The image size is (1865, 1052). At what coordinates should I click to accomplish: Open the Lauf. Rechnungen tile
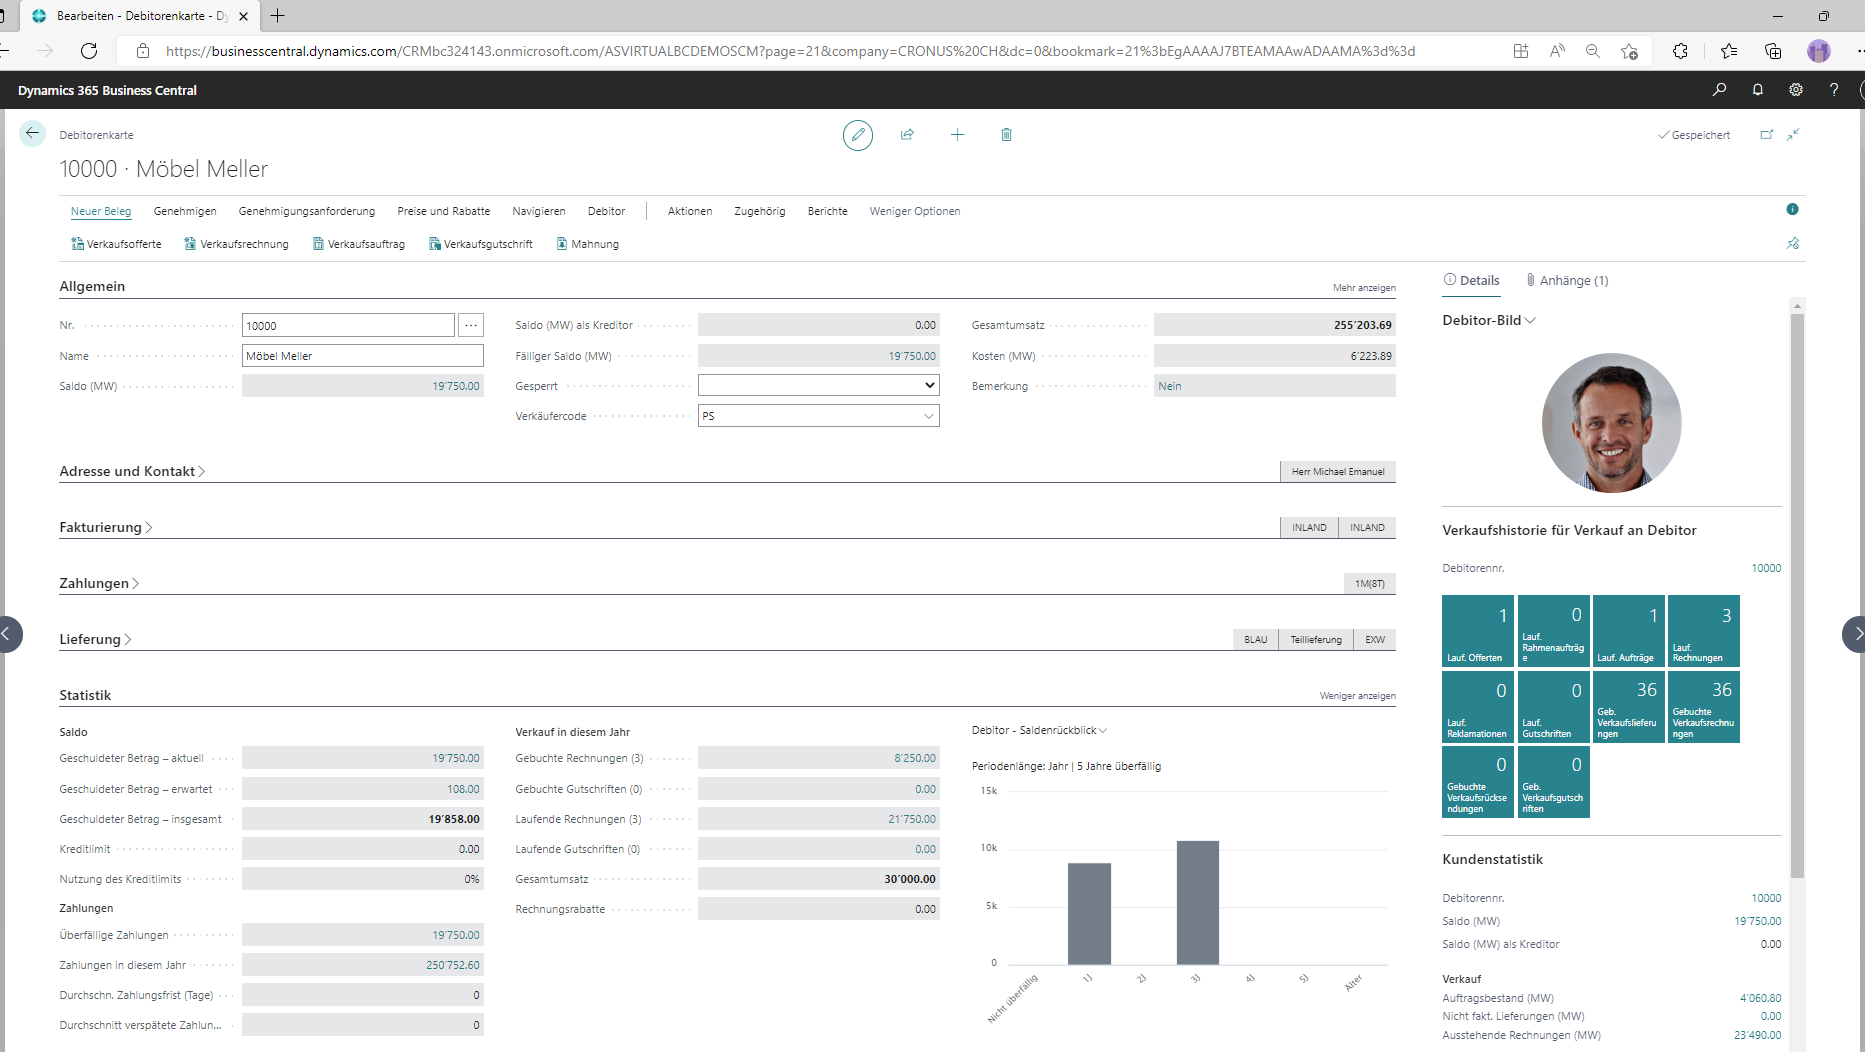click(x=1704, y=631)
